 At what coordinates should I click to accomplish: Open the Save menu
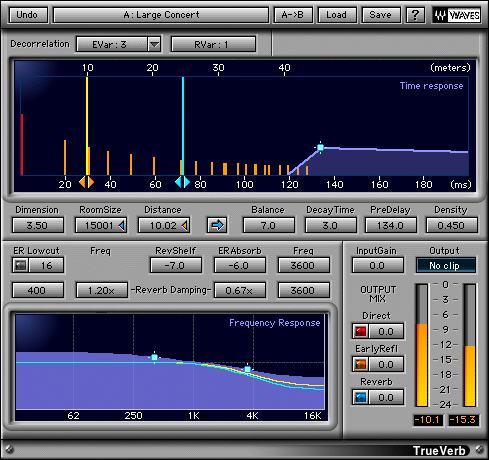coord(381,15)
